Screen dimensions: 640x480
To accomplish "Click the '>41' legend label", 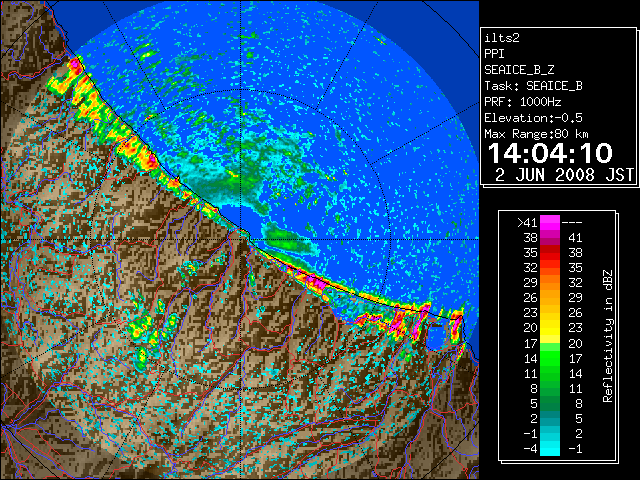I will [x=527, y=223].
